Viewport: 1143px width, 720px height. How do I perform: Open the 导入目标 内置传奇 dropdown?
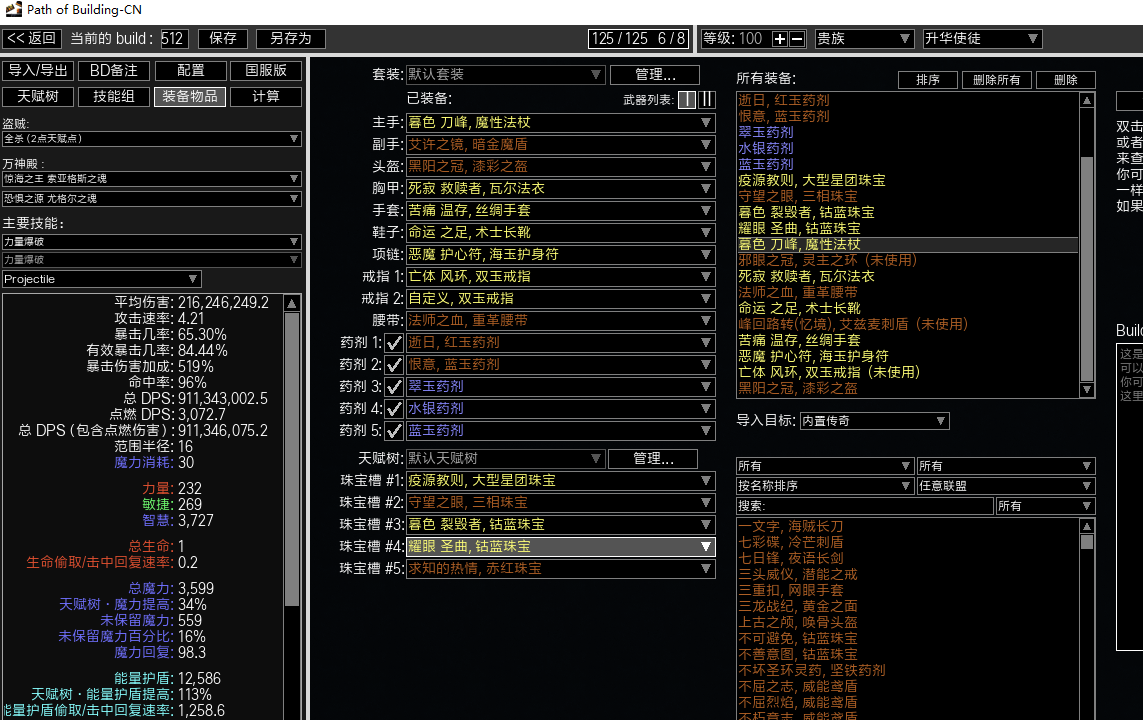coord(873,421)
